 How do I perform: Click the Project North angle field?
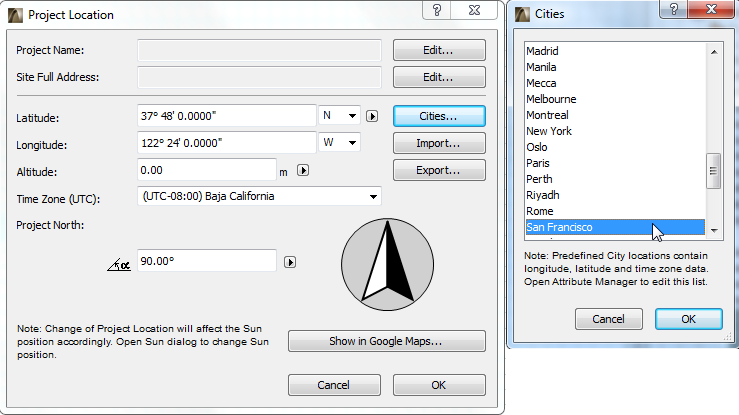206,261
